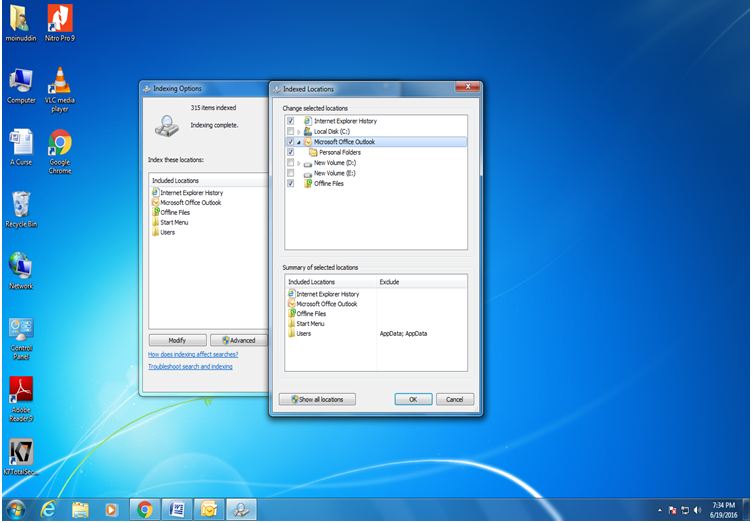Open the Computer desktop icon
The image size is (753, 523).
(x=21, y=86)
